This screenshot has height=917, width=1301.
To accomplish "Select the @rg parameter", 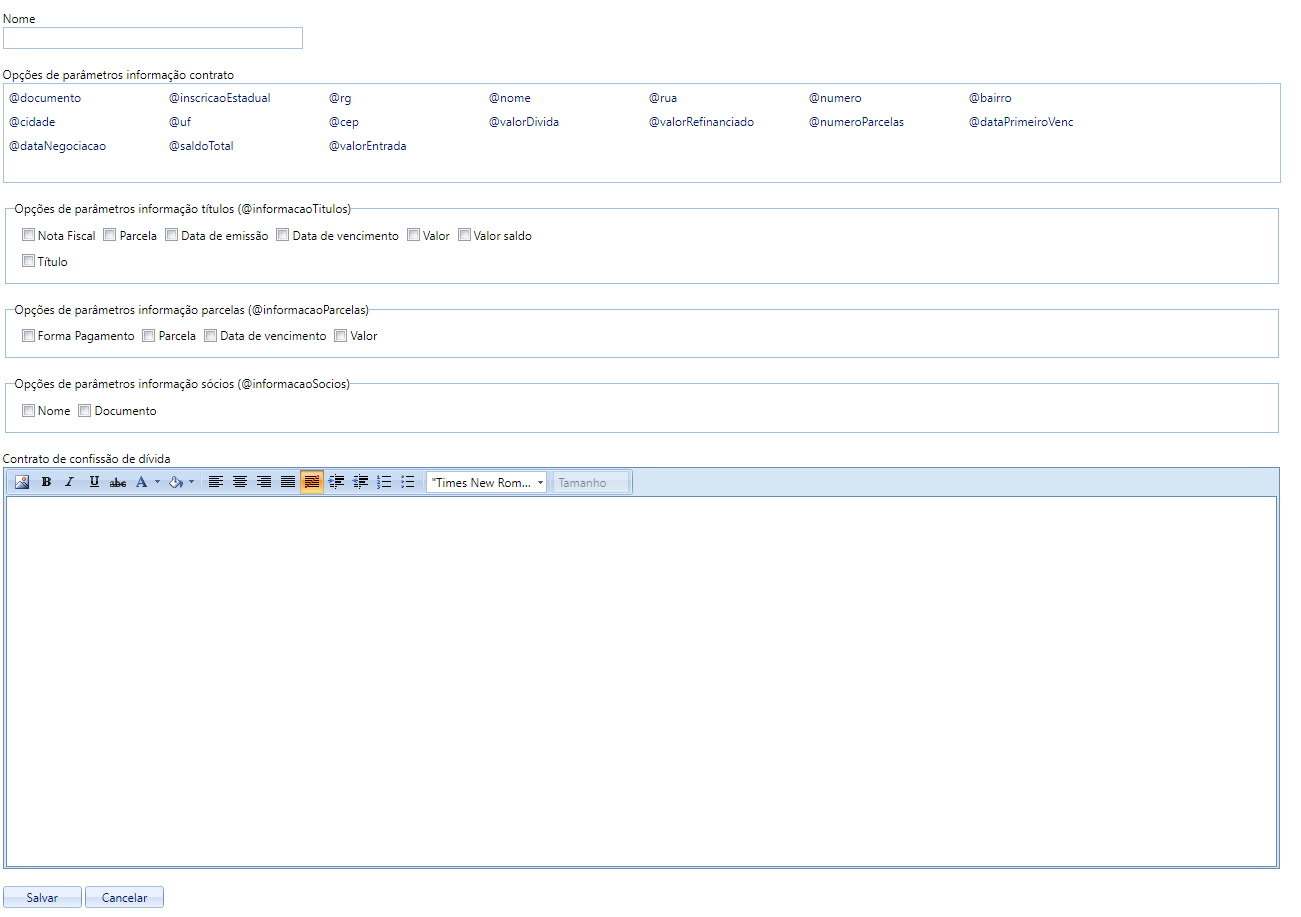I will 340,98.
